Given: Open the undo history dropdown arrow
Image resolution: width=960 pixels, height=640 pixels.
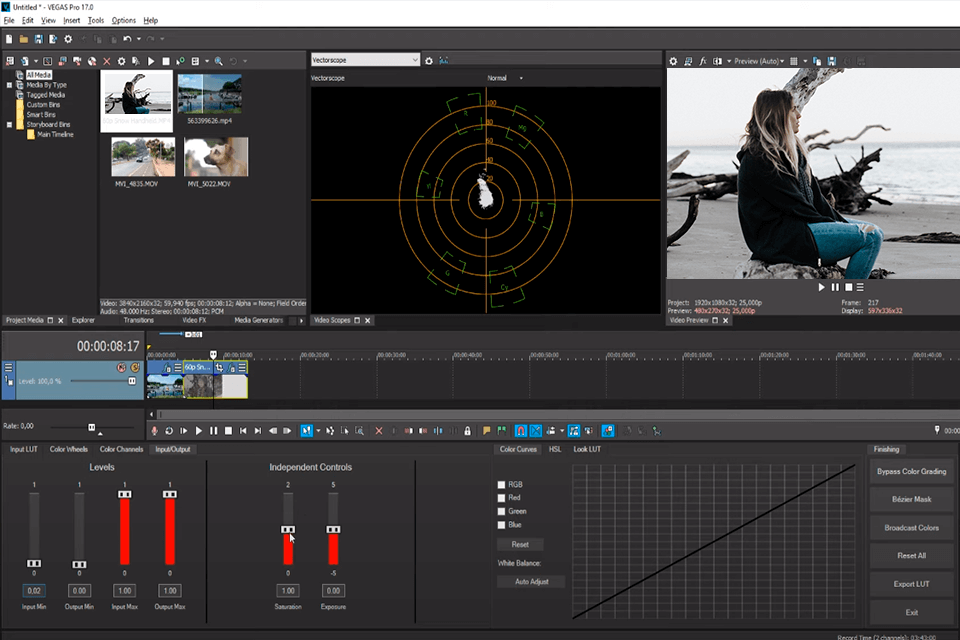Looking at the screenshot, I should coord(139,39).
